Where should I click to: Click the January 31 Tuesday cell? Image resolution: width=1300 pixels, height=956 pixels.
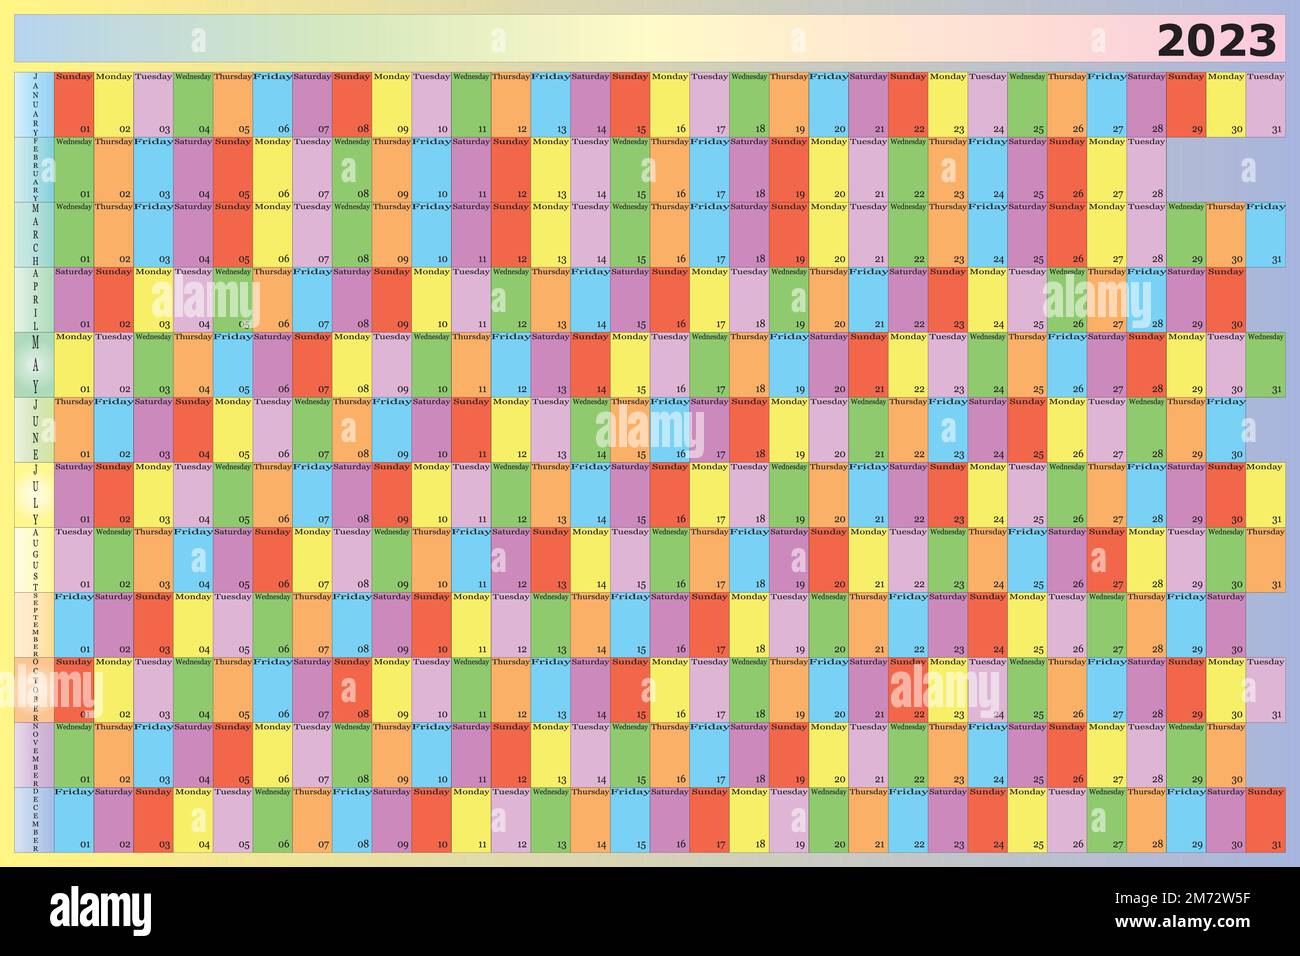[x=1266, y=104]
